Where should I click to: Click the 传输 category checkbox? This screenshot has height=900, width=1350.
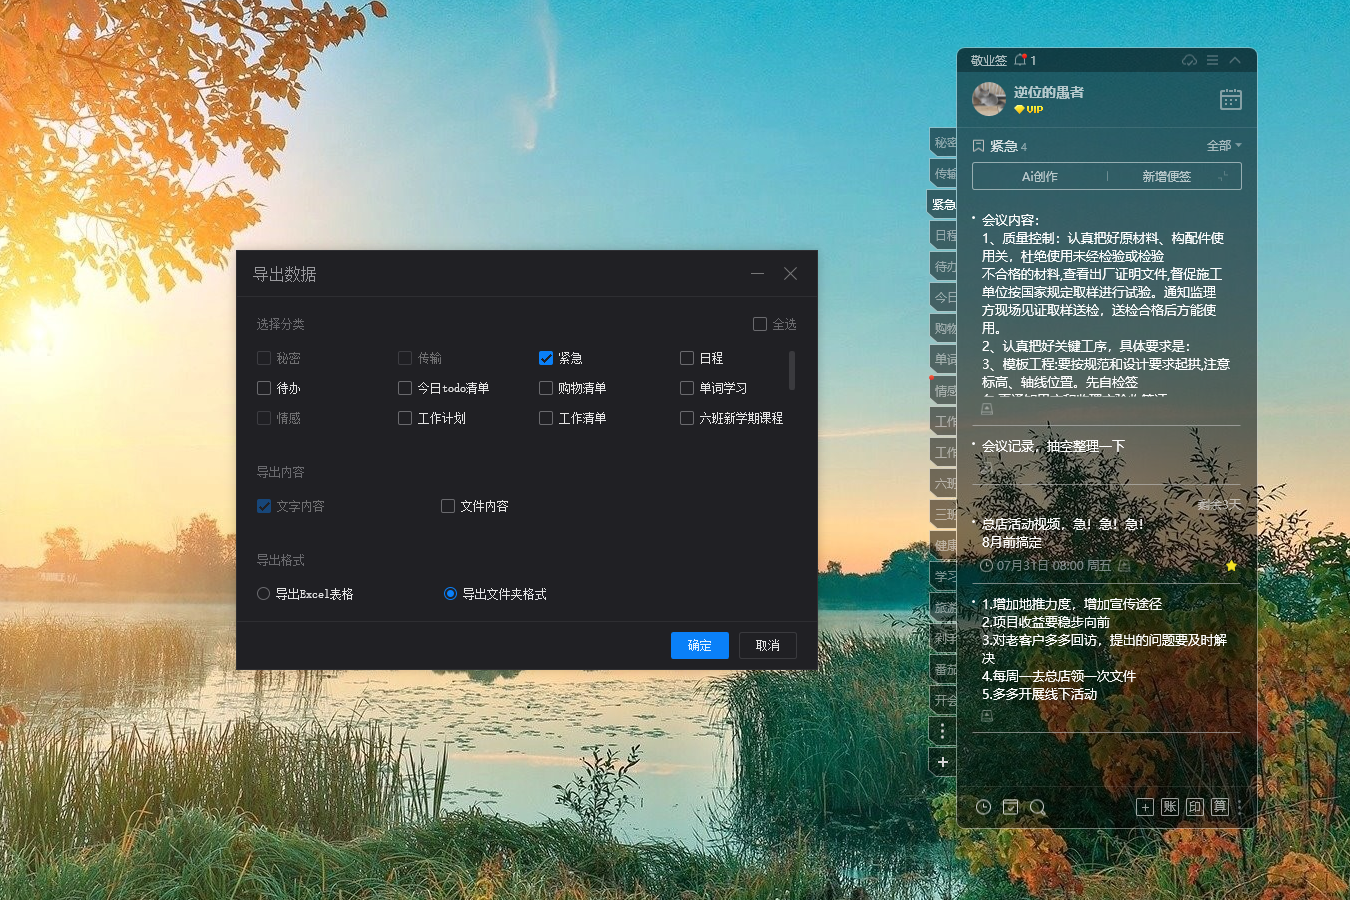(405, 358)
